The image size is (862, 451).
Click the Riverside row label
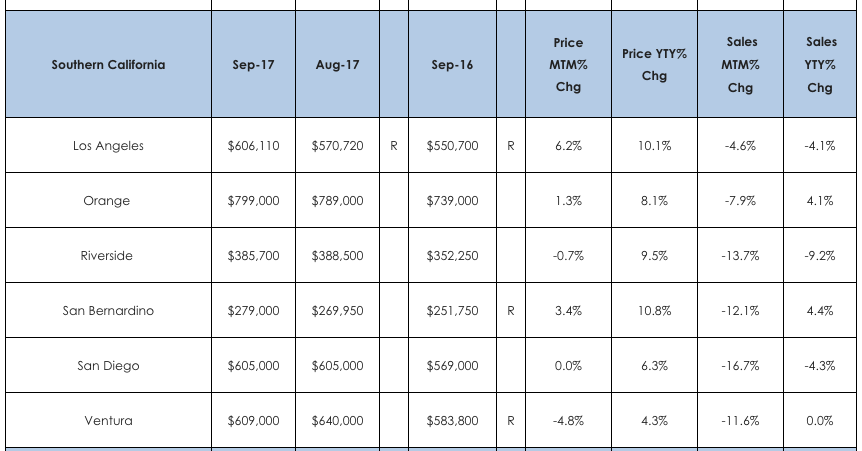coord(108,256)
